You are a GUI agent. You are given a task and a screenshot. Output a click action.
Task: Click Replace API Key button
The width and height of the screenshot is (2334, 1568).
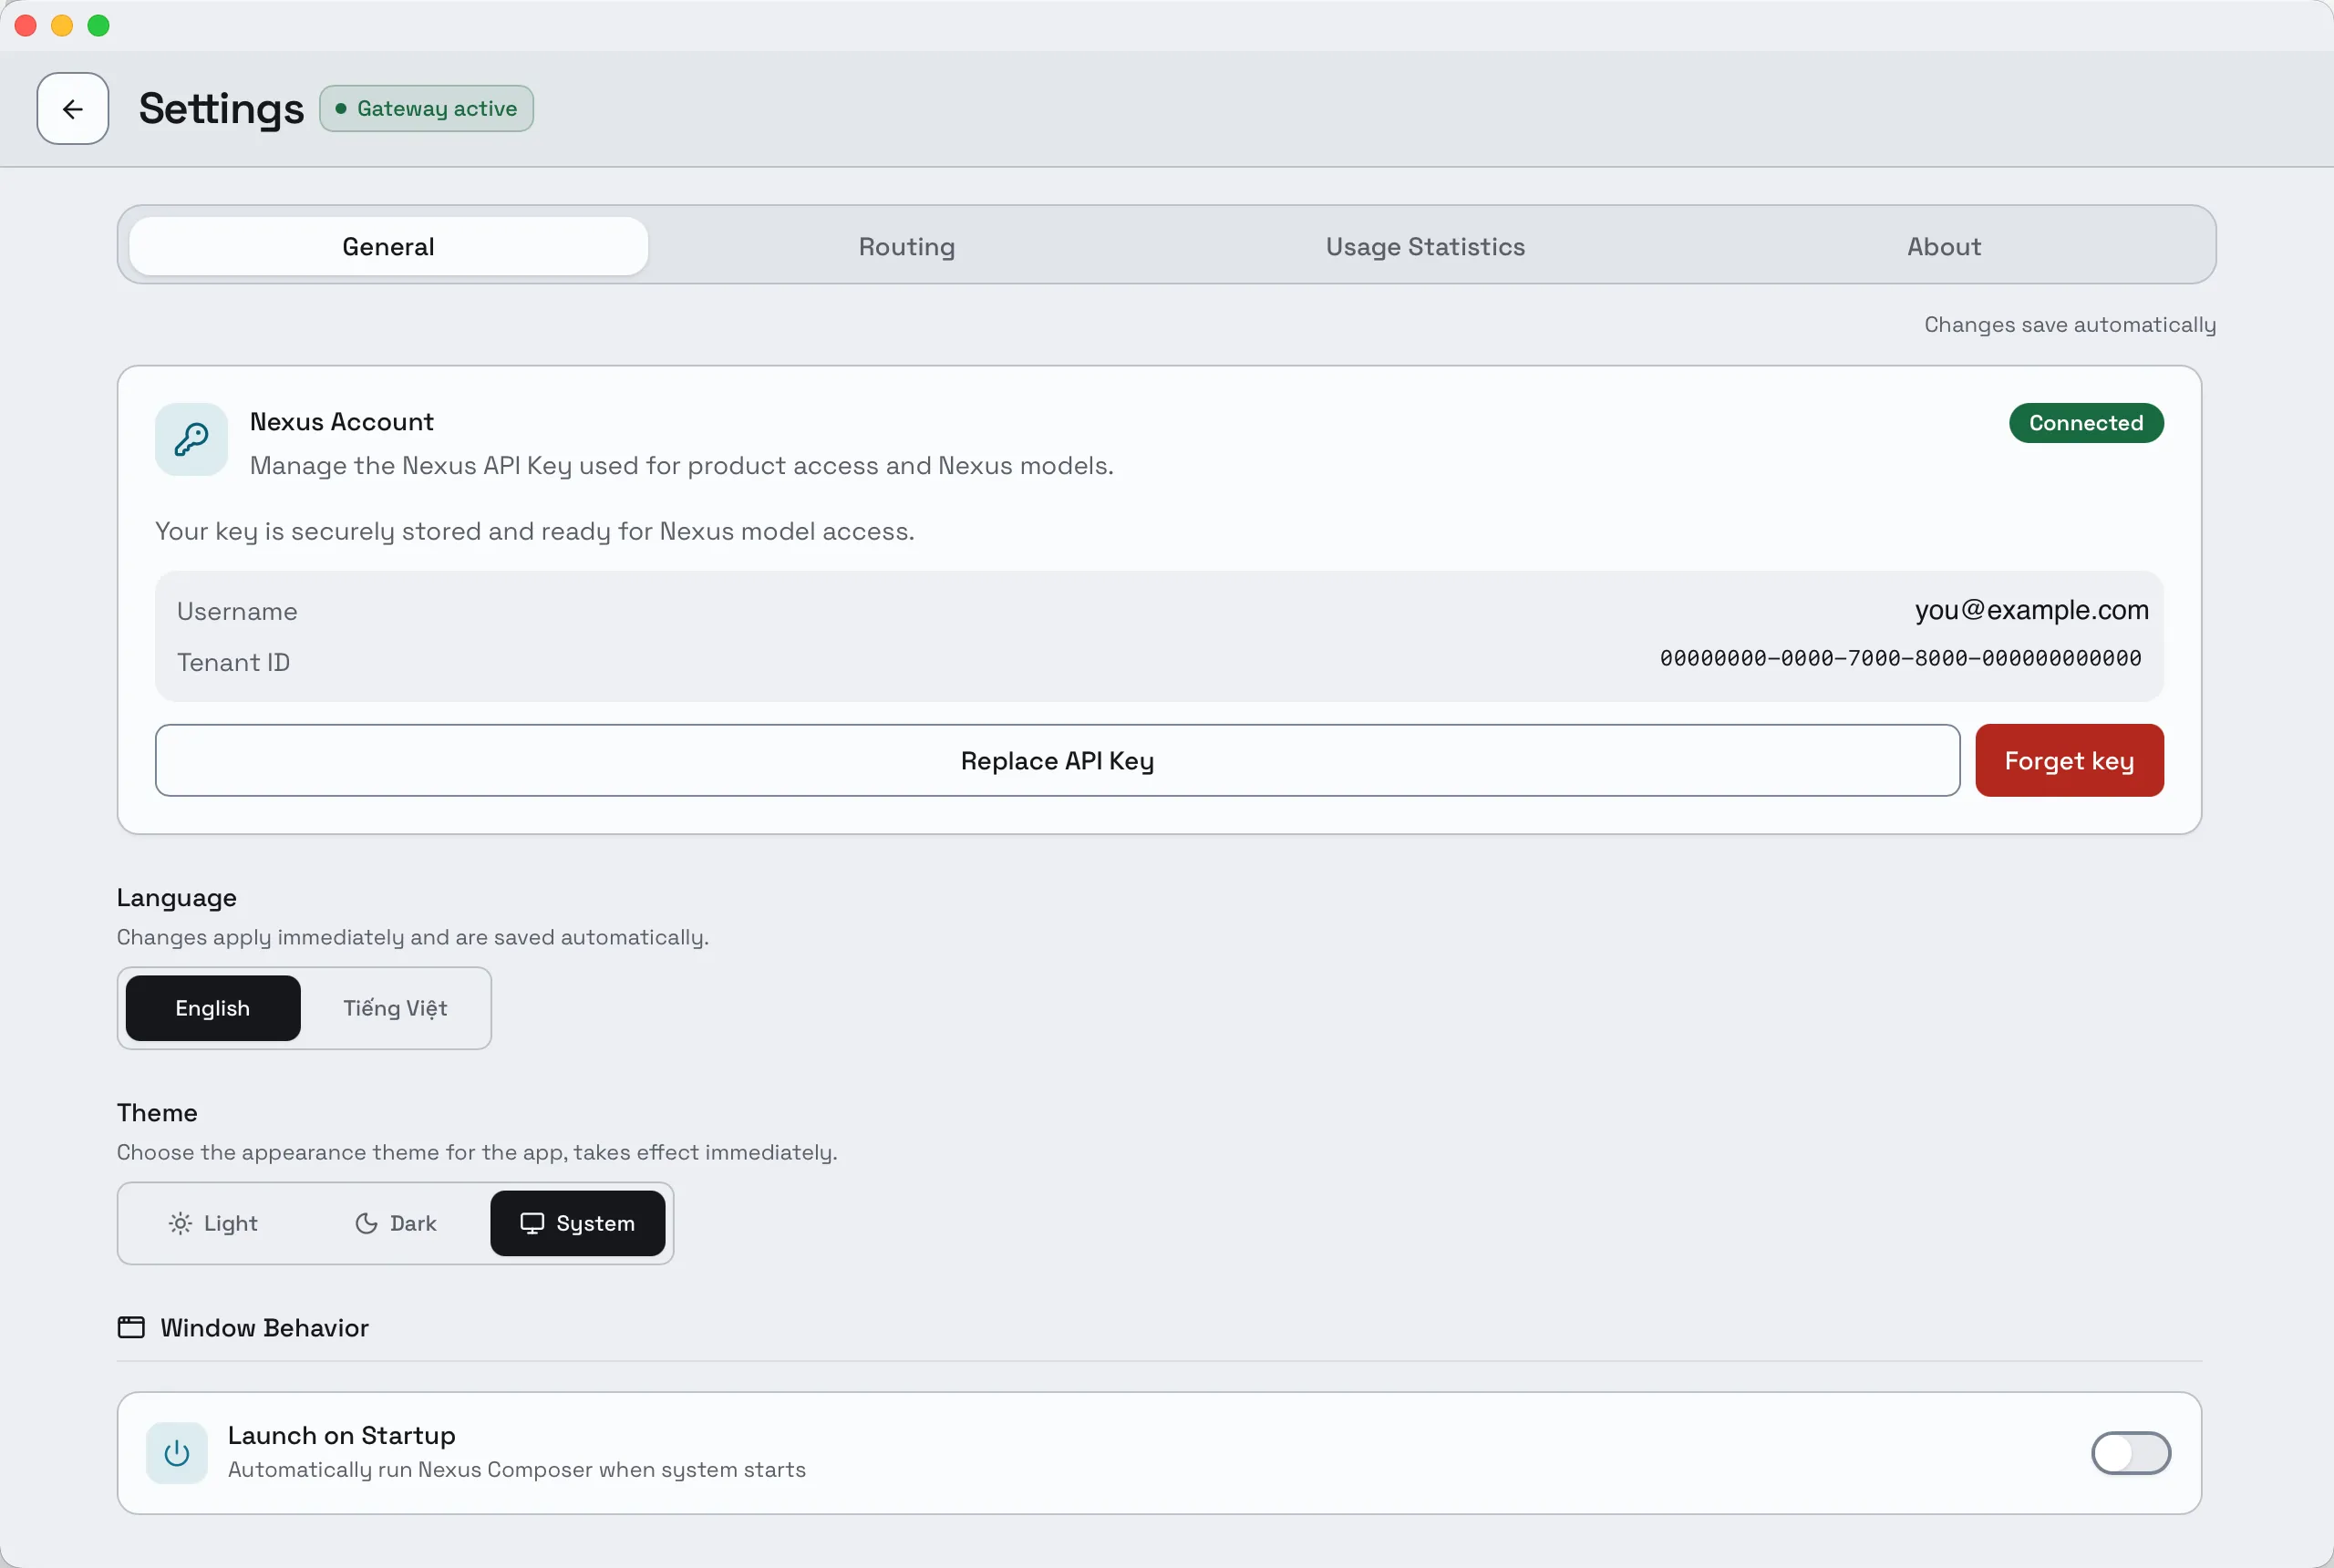click(x=1057, y=761)
